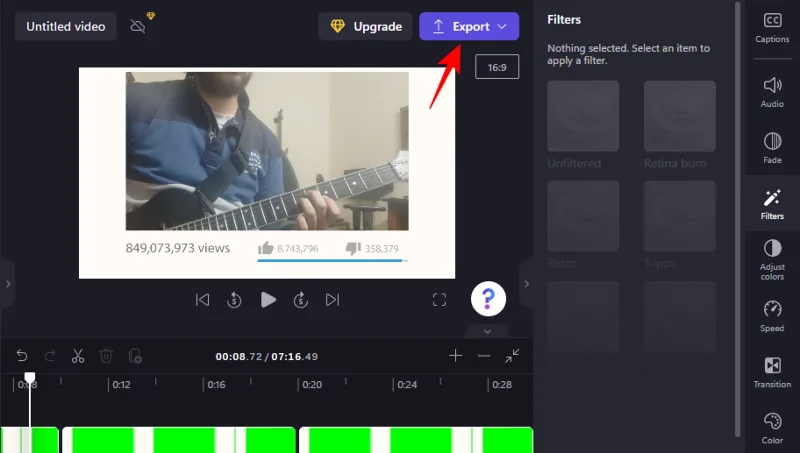
Task: Open Adjust colors panel
Action: coord(772,260)
